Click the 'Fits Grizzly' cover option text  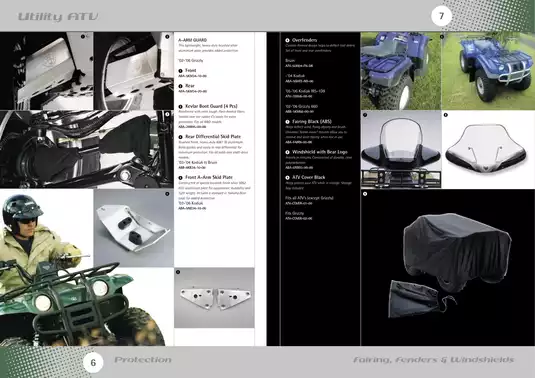click(x=294, y=213)
